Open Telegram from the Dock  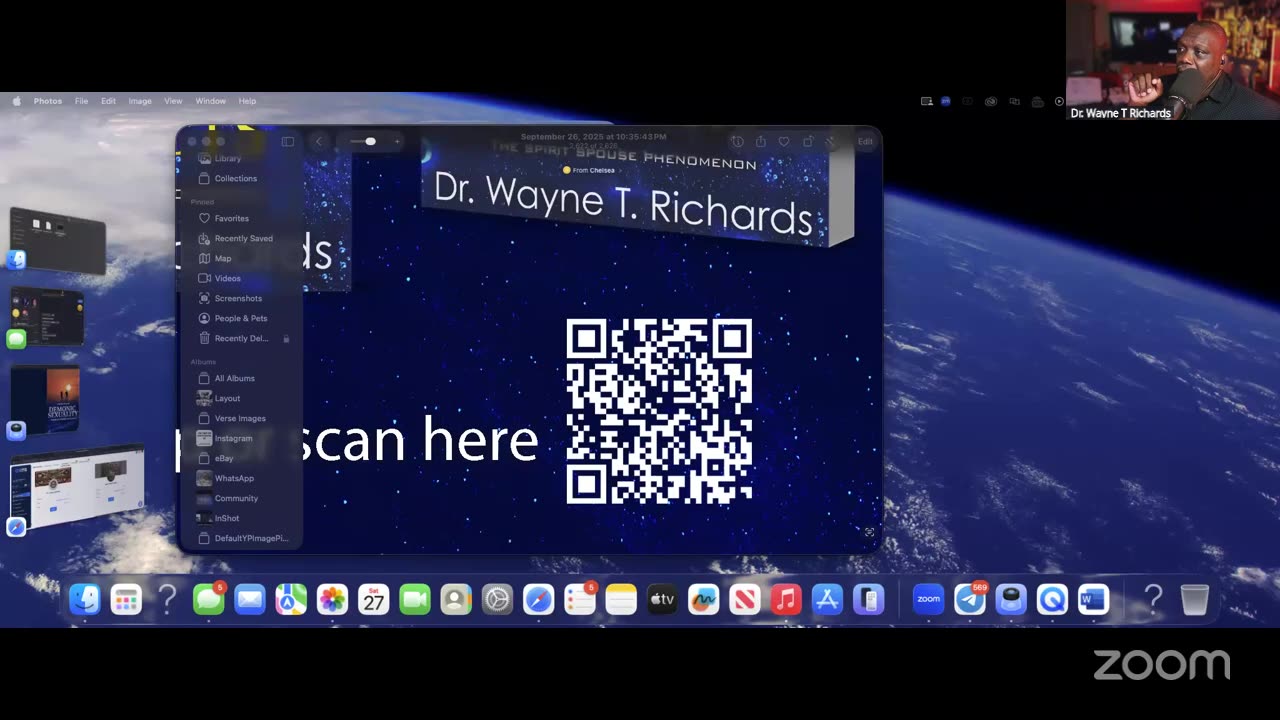click(970, 599)
